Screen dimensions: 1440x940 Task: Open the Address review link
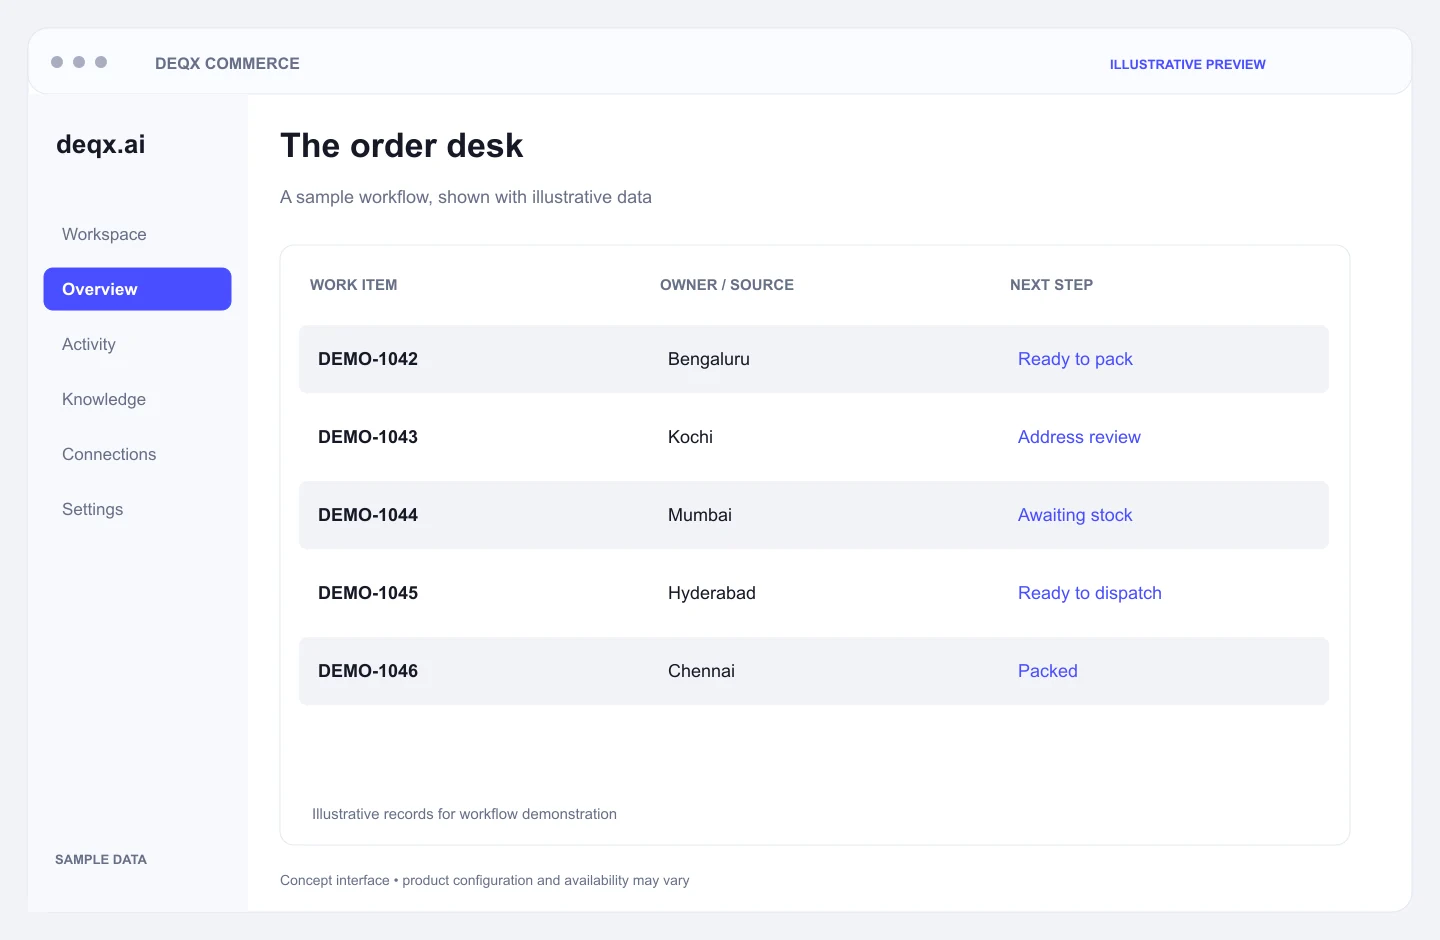1079,437
